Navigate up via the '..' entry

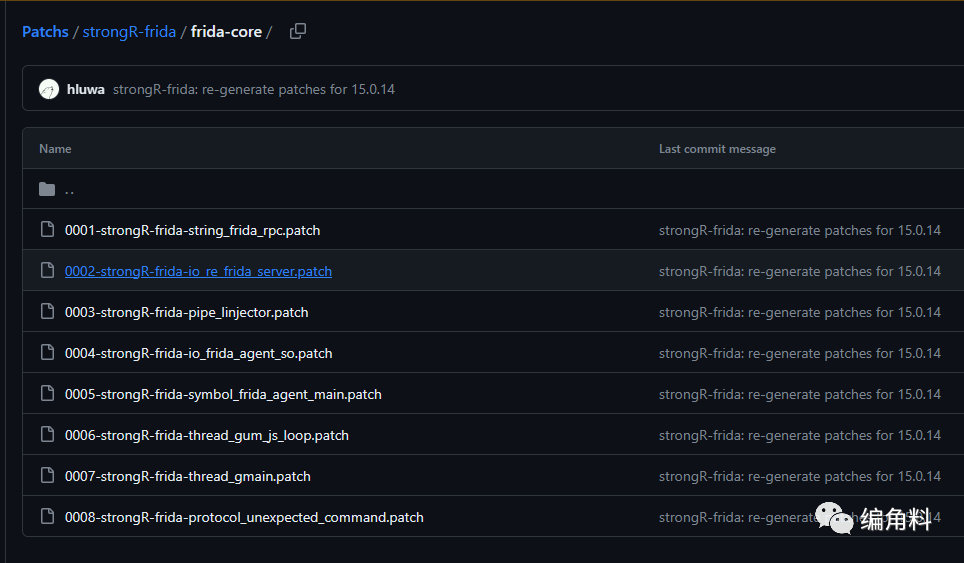[x=69, y=190]
